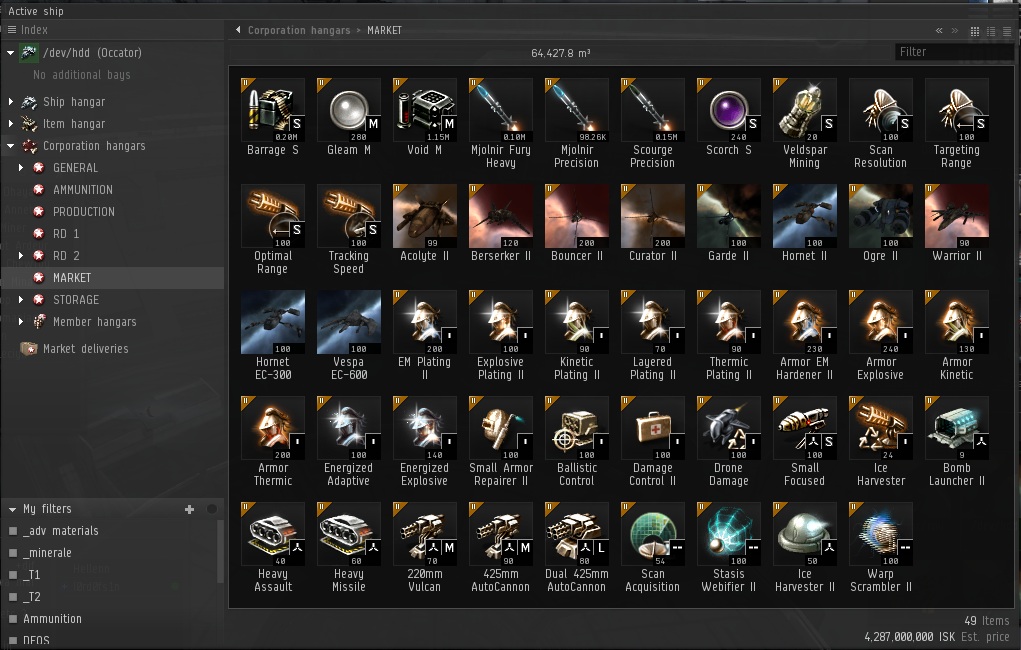Enable the _minerale filter checkbox

click(x=13, y=553)
